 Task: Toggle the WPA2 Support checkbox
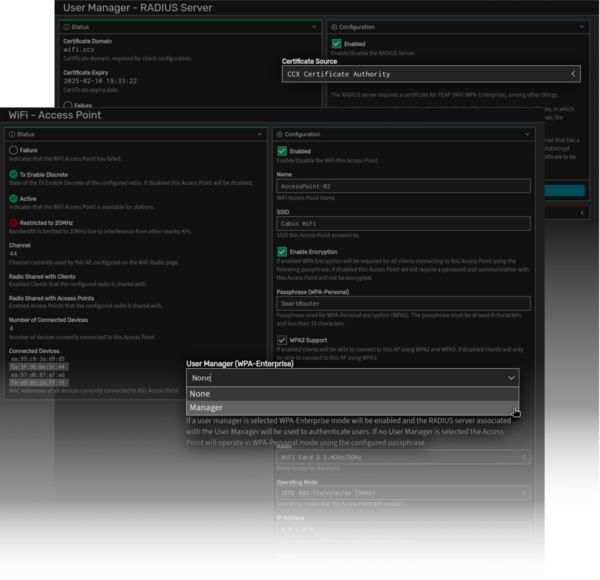pyautogui.click(x=282, y=340)
